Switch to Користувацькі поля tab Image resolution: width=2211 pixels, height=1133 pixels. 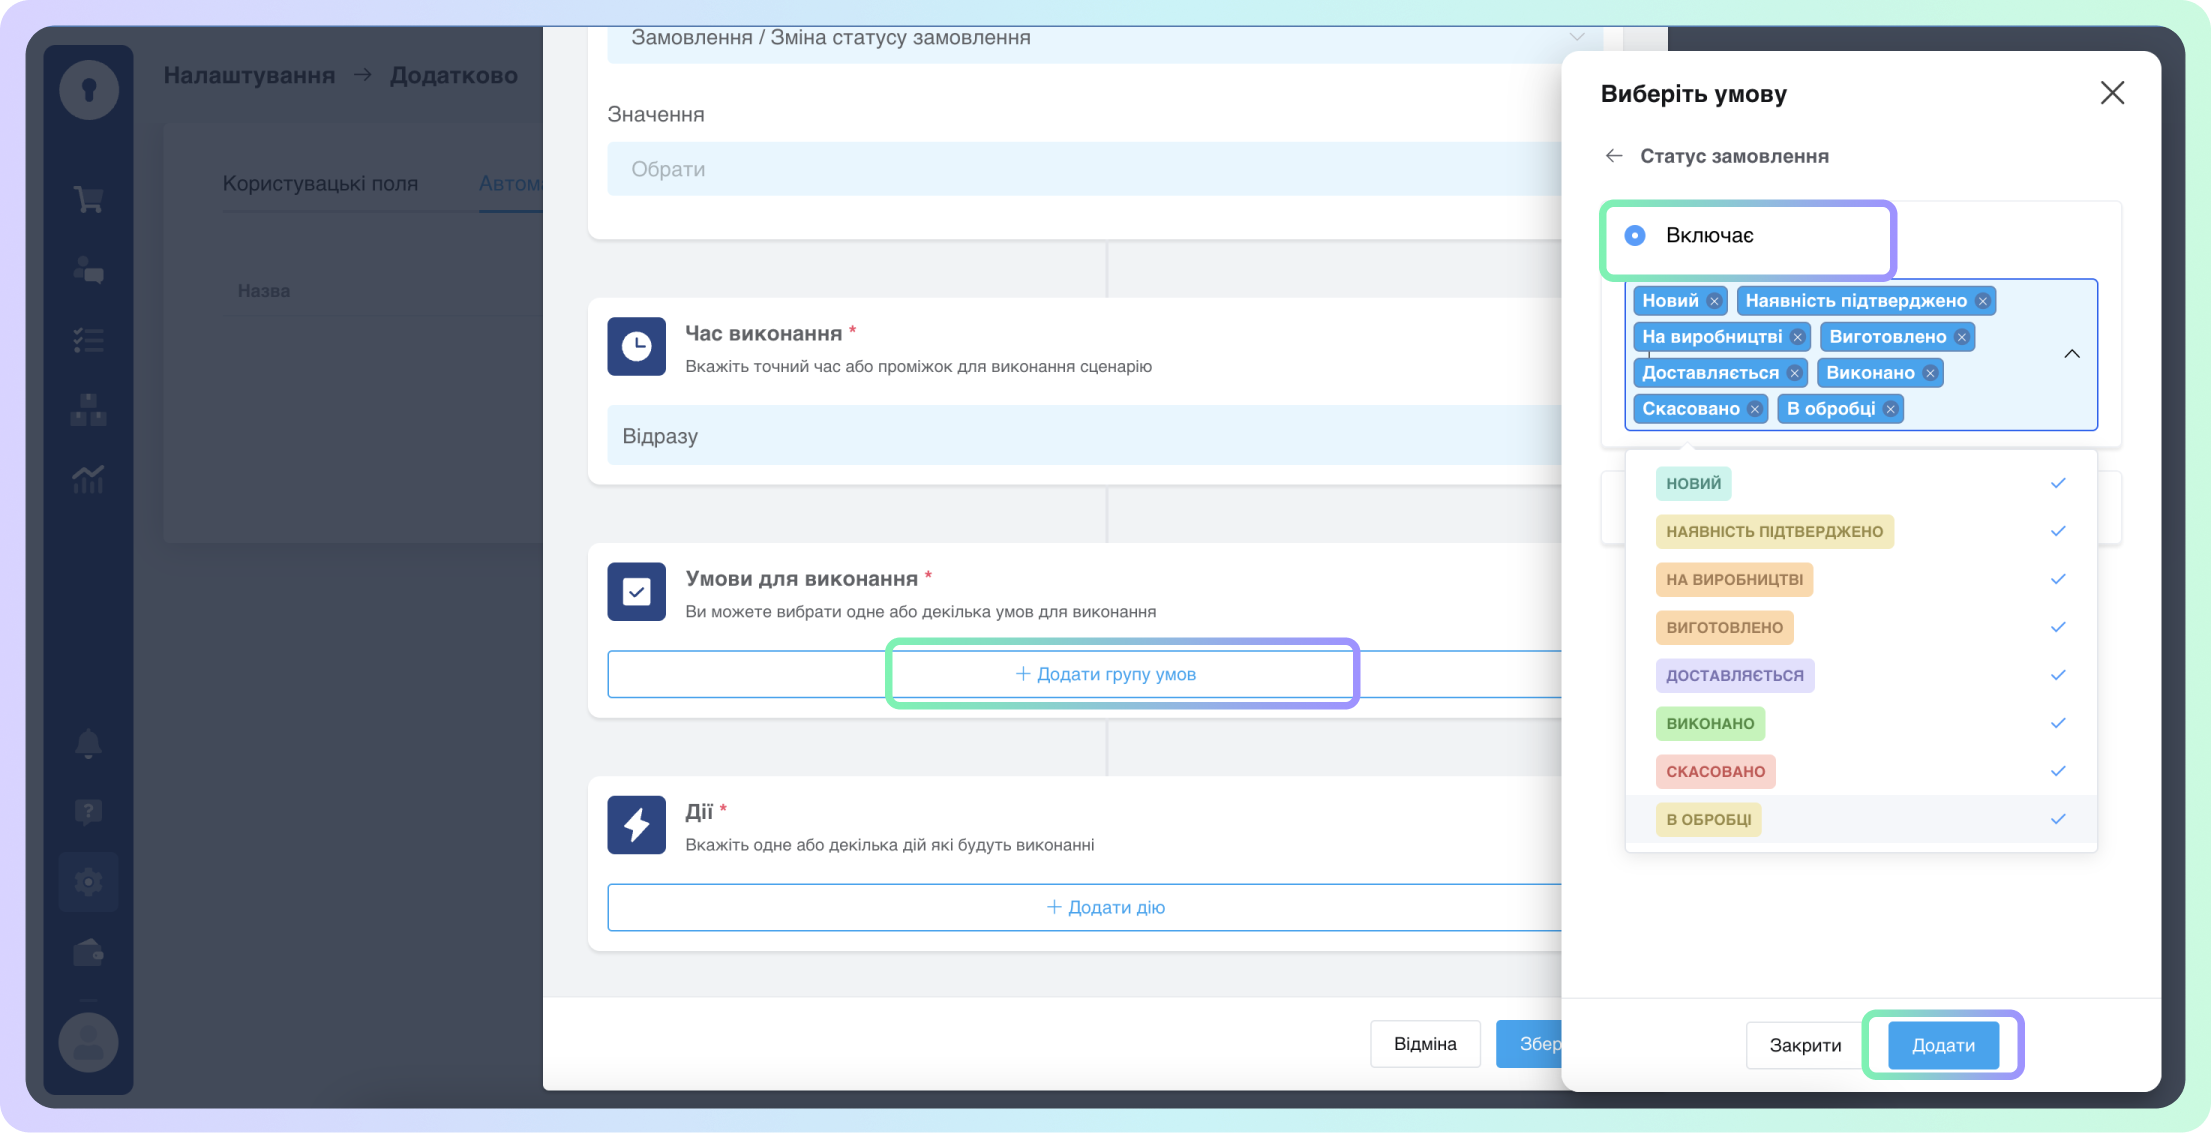(x=320, y=184)
